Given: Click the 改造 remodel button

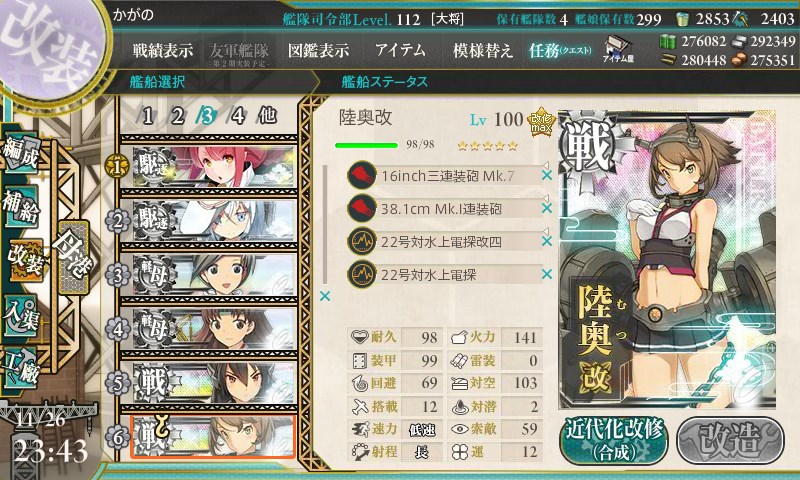Looking at the screenshot, I should [731, 441].
